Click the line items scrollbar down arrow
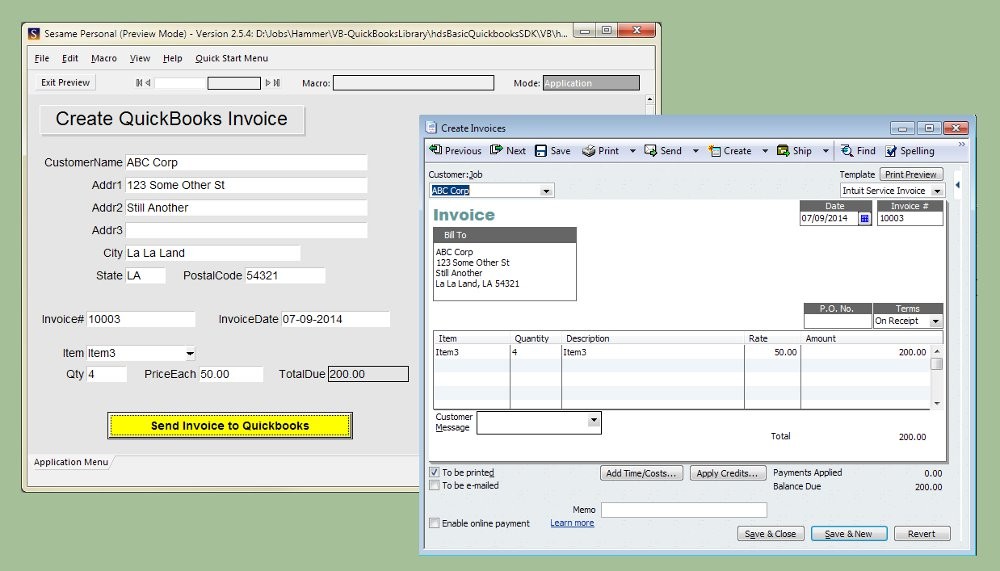This screenshot has height=571, width=1000. [x=937, y=403]
